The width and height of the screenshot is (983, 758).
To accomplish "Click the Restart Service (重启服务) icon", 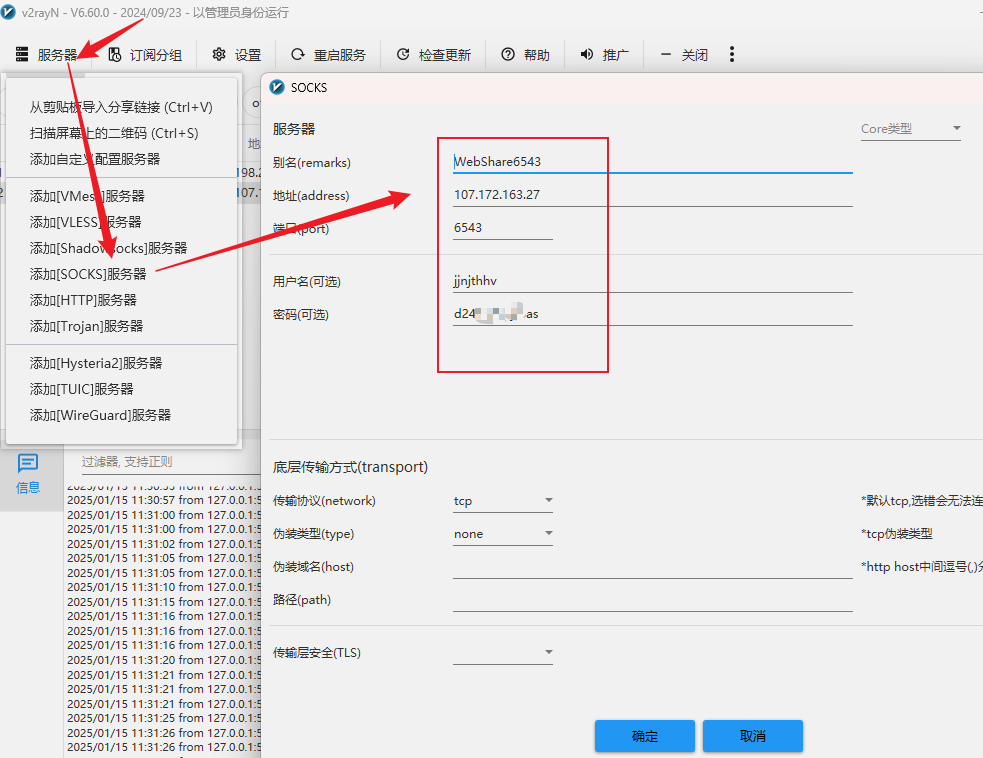I will coord(298,55).
